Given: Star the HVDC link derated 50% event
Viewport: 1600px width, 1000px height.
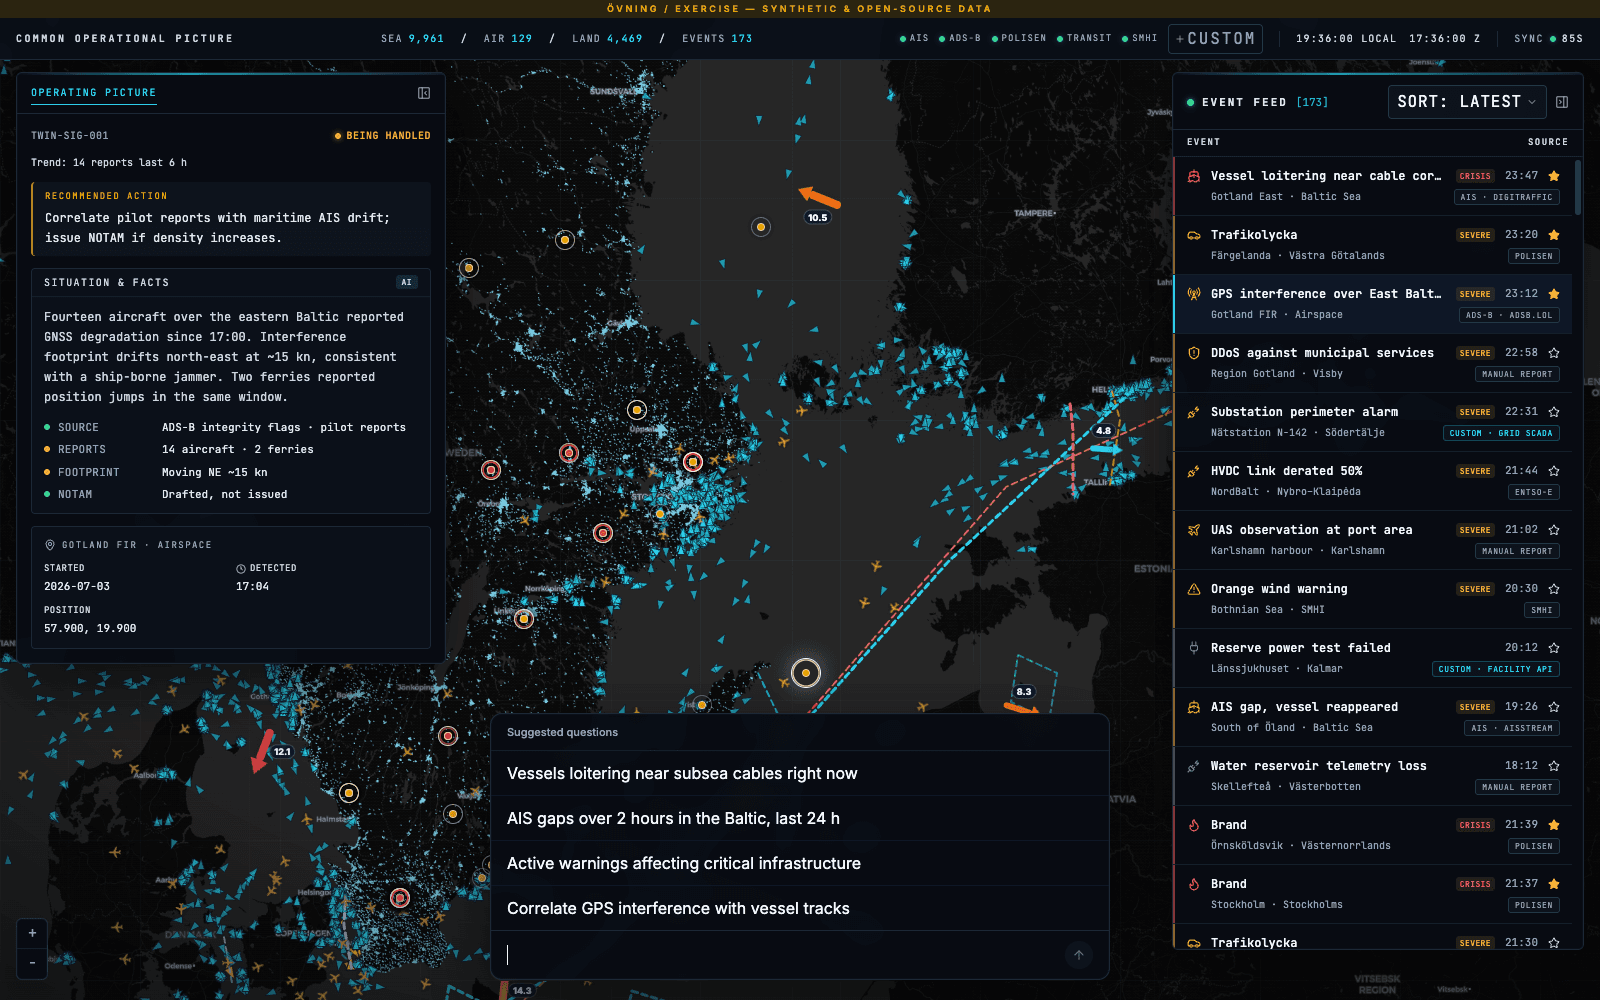Looking at the screenshot, I should click(1554, 471).
